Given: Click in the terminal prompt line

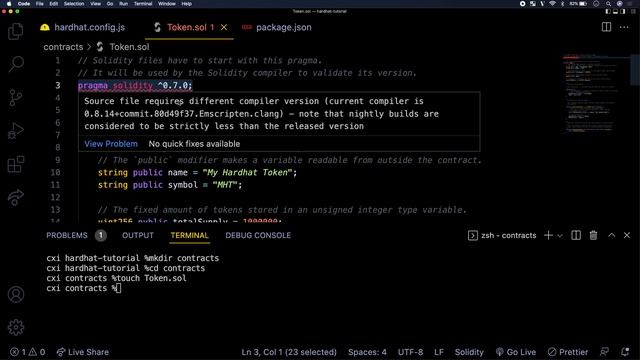Looking at the screenshot, I should point(83,288).
